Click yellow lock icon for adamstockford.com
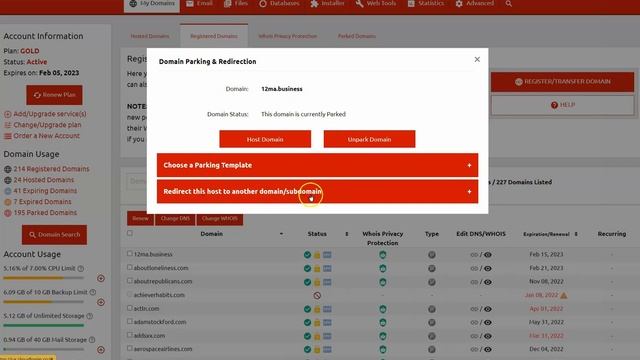Screen dimensions: 640x360 point(317,322)
